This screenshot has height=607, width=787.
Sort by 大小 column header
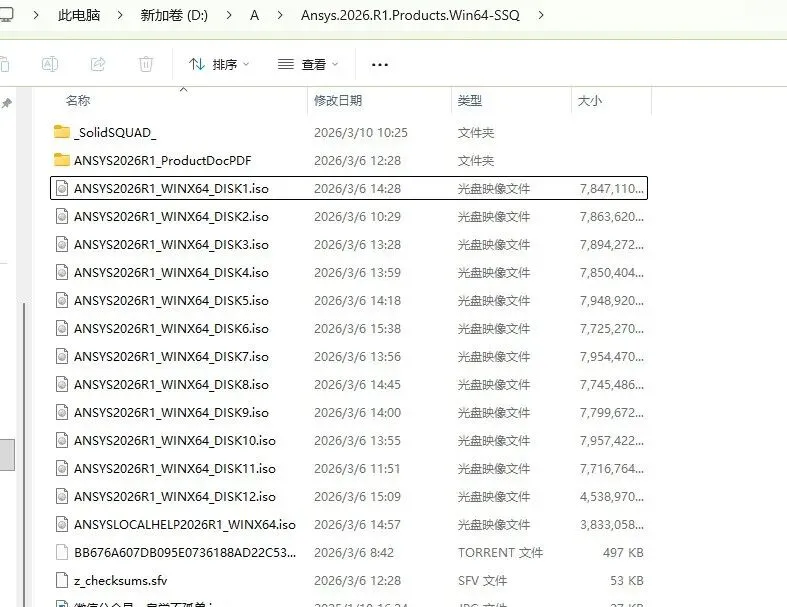[x=589, y=100]
